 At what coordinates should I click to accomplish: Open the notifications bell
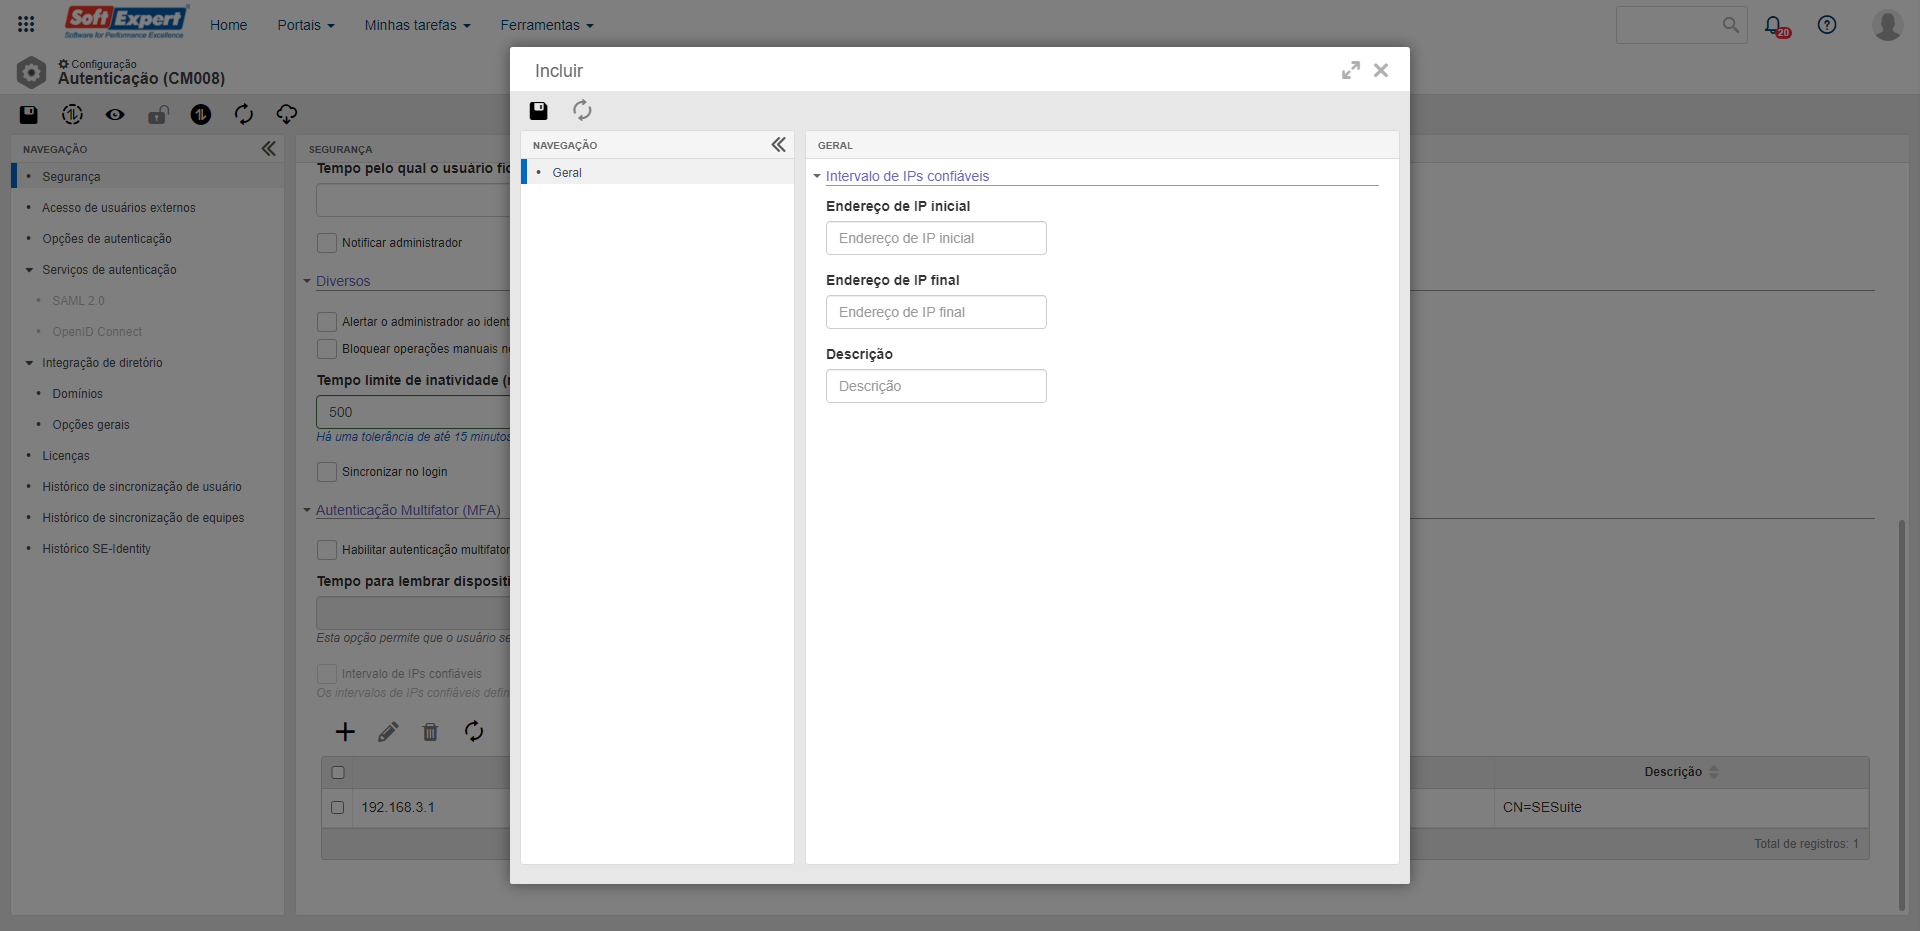tap(1775, 25)
